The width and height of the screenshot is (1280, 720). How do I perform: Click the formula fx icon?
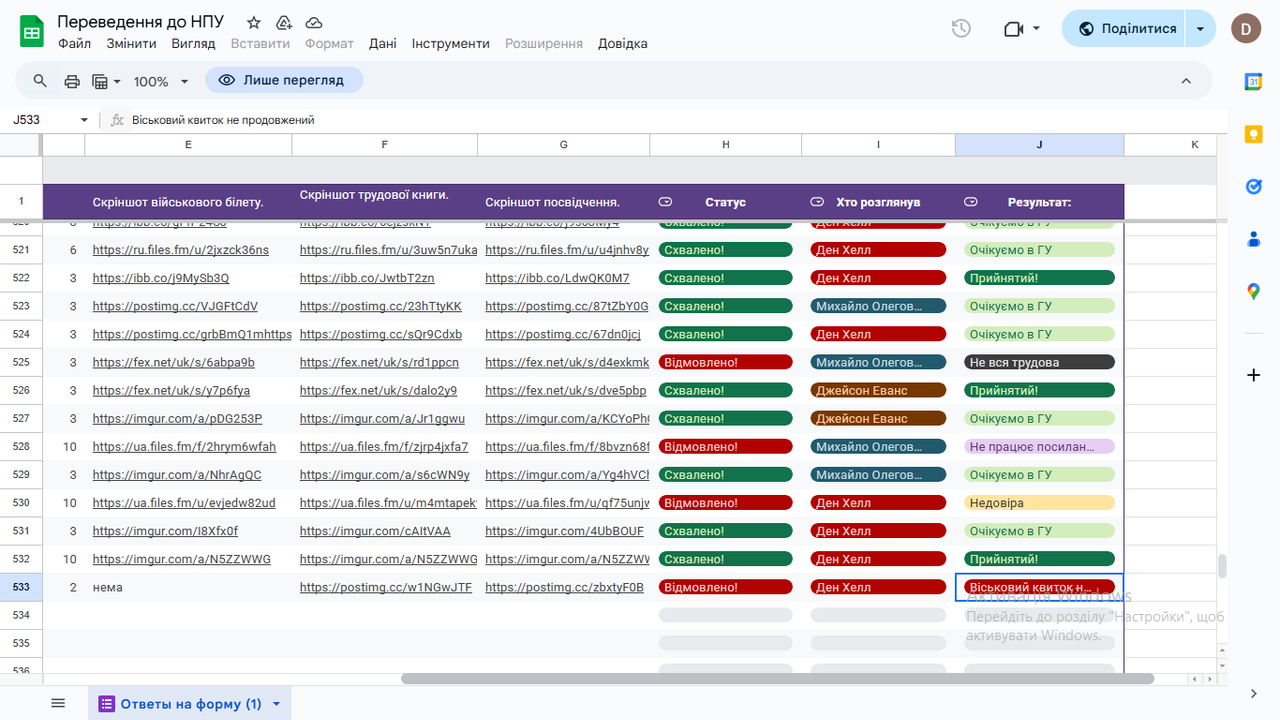[117, 120]
